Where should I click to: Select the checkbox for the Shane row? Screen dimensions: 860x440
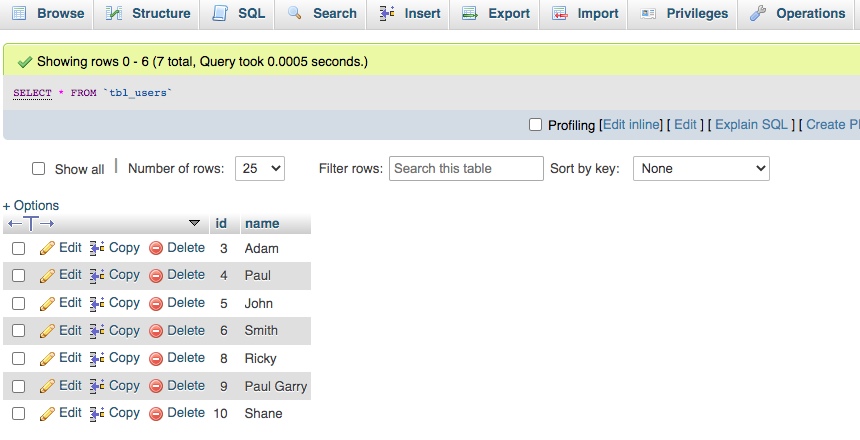(19, 414)
